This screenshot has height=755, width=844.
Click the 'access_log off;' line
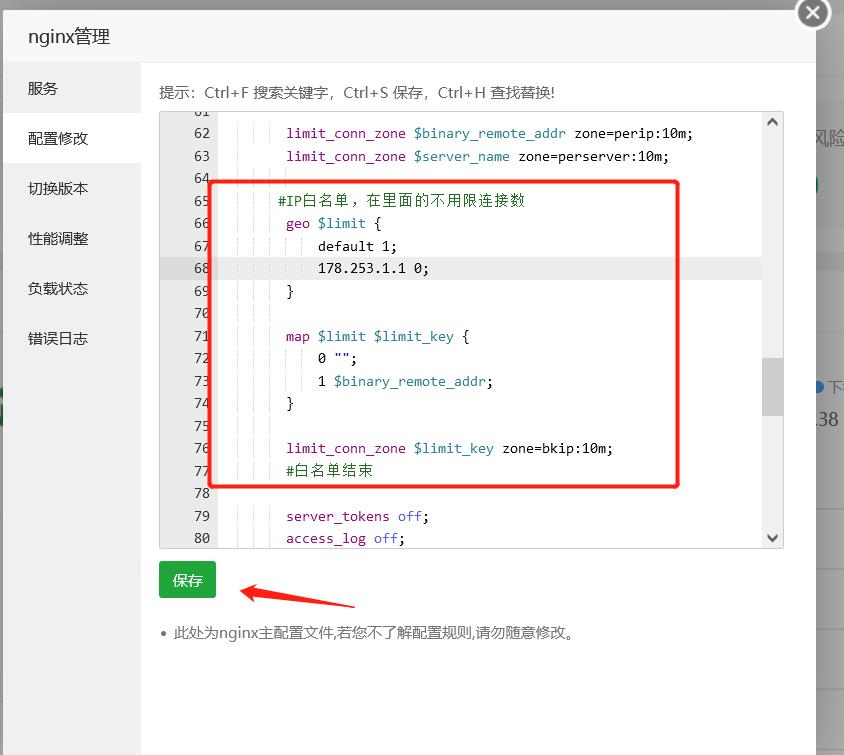(x=343, y=539)
